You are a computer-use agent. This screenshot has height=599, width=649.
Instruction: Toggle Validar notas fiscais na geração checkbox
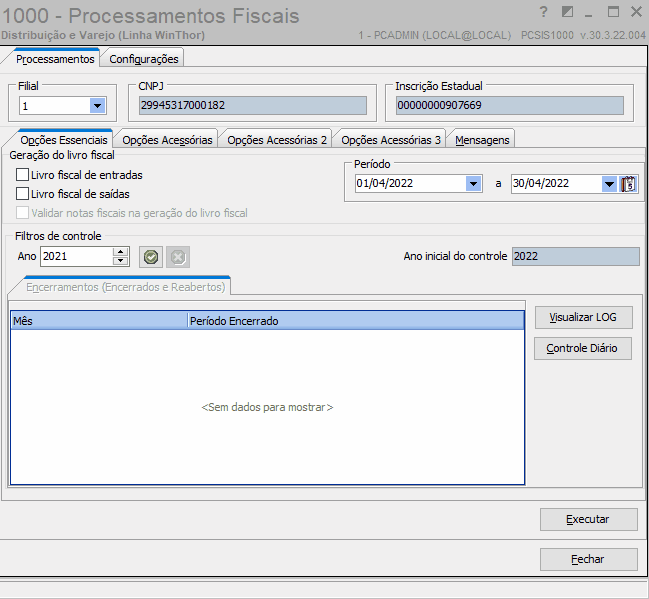coord(22,213)
